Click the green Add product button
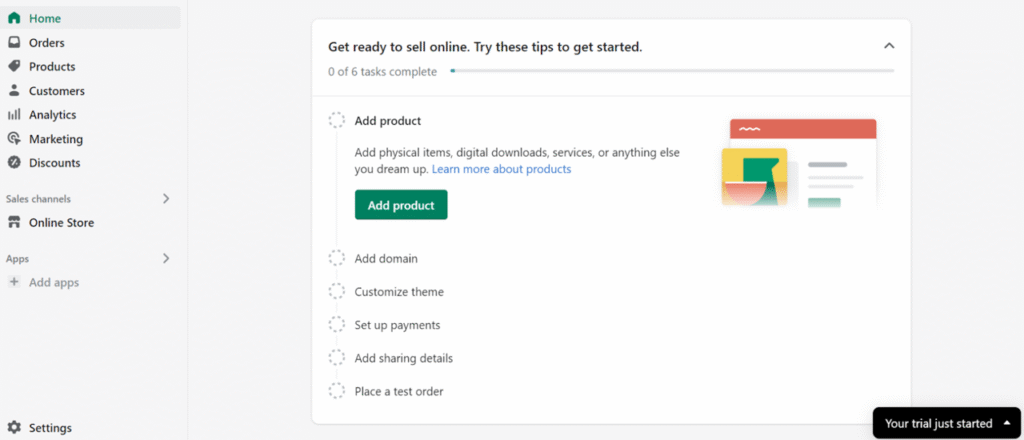 401,205
